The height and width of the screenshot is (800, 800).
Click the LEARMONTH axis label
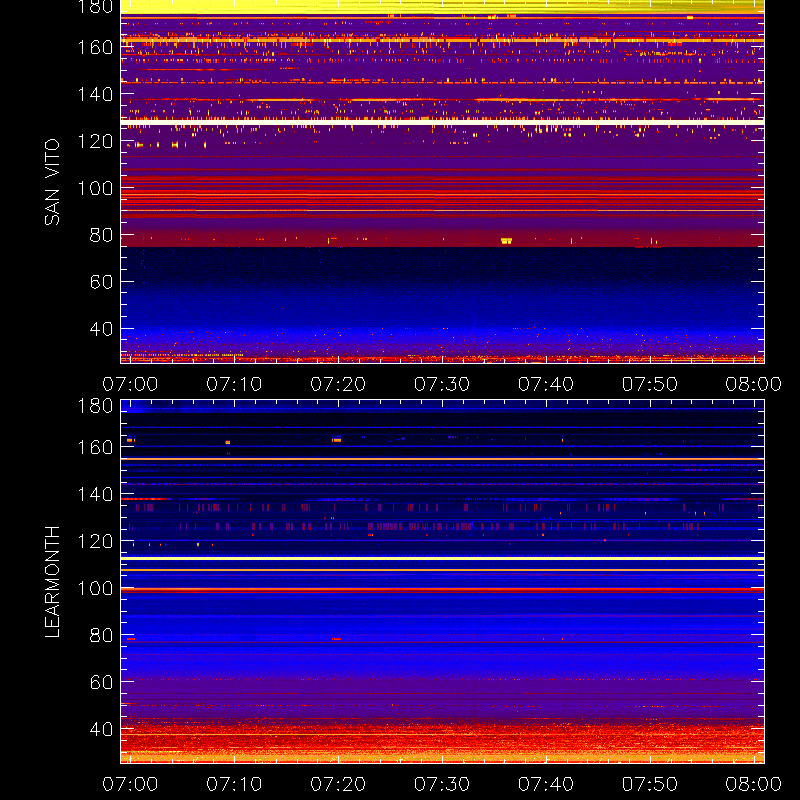(52, 582)
